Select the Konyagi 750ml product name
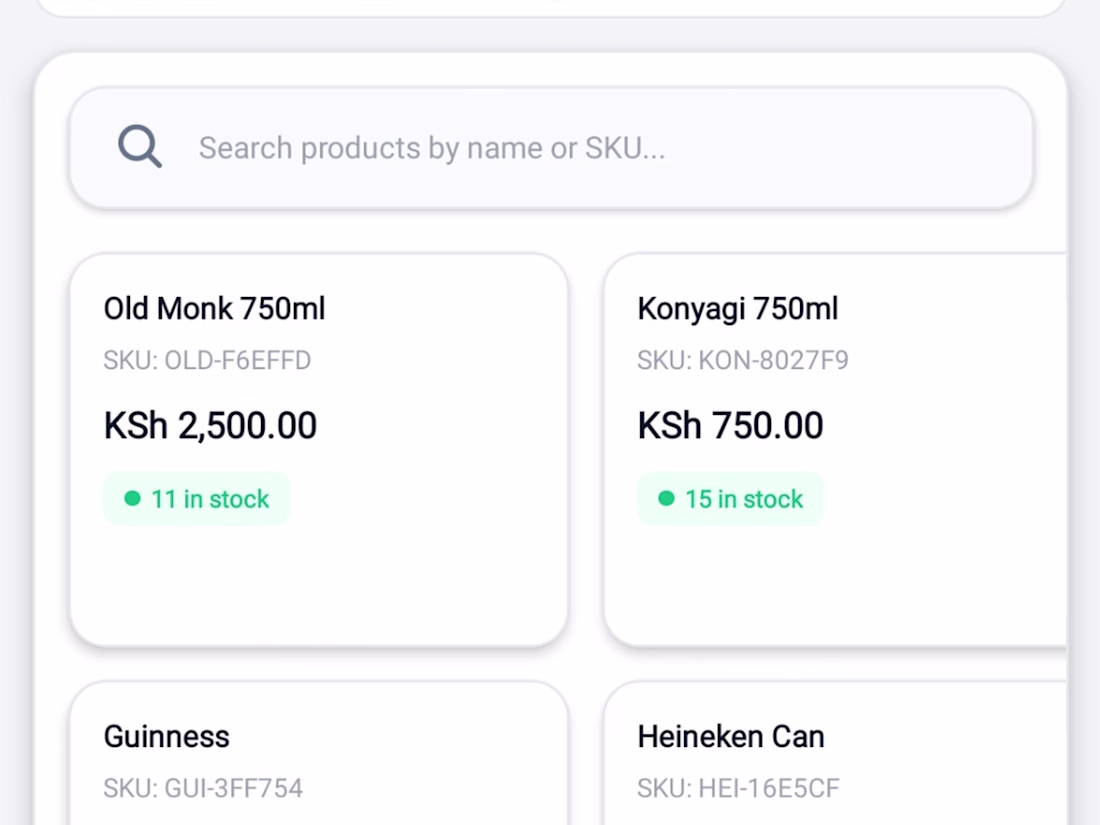 tap(738, 309)
